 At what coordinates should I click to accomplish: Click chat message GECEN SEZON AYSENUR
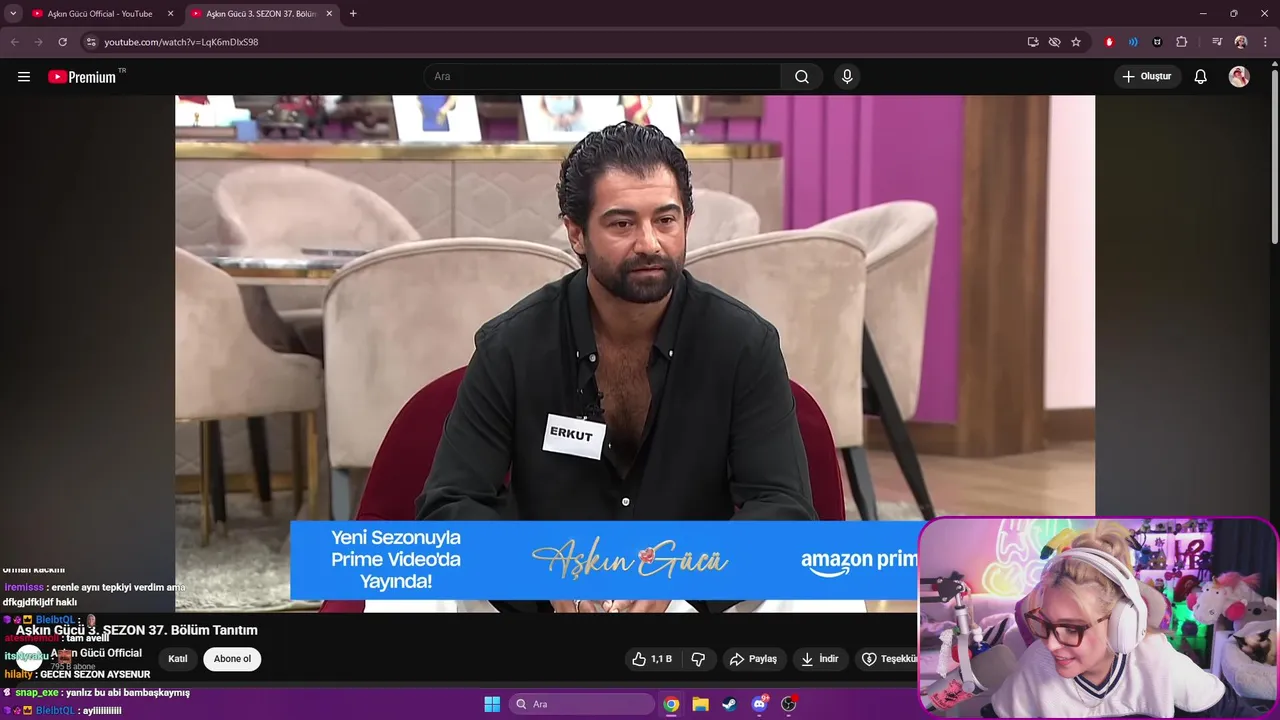tap(95, 674)
